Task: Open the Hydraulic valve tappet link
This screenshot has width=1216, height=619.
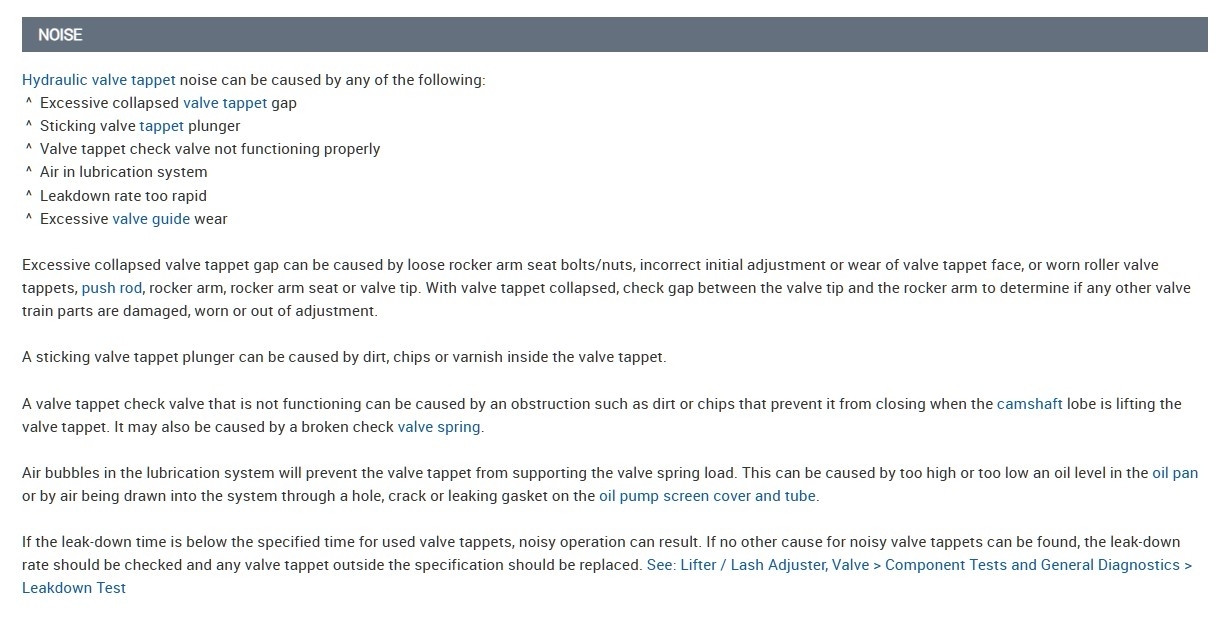Action: (98, 80)
